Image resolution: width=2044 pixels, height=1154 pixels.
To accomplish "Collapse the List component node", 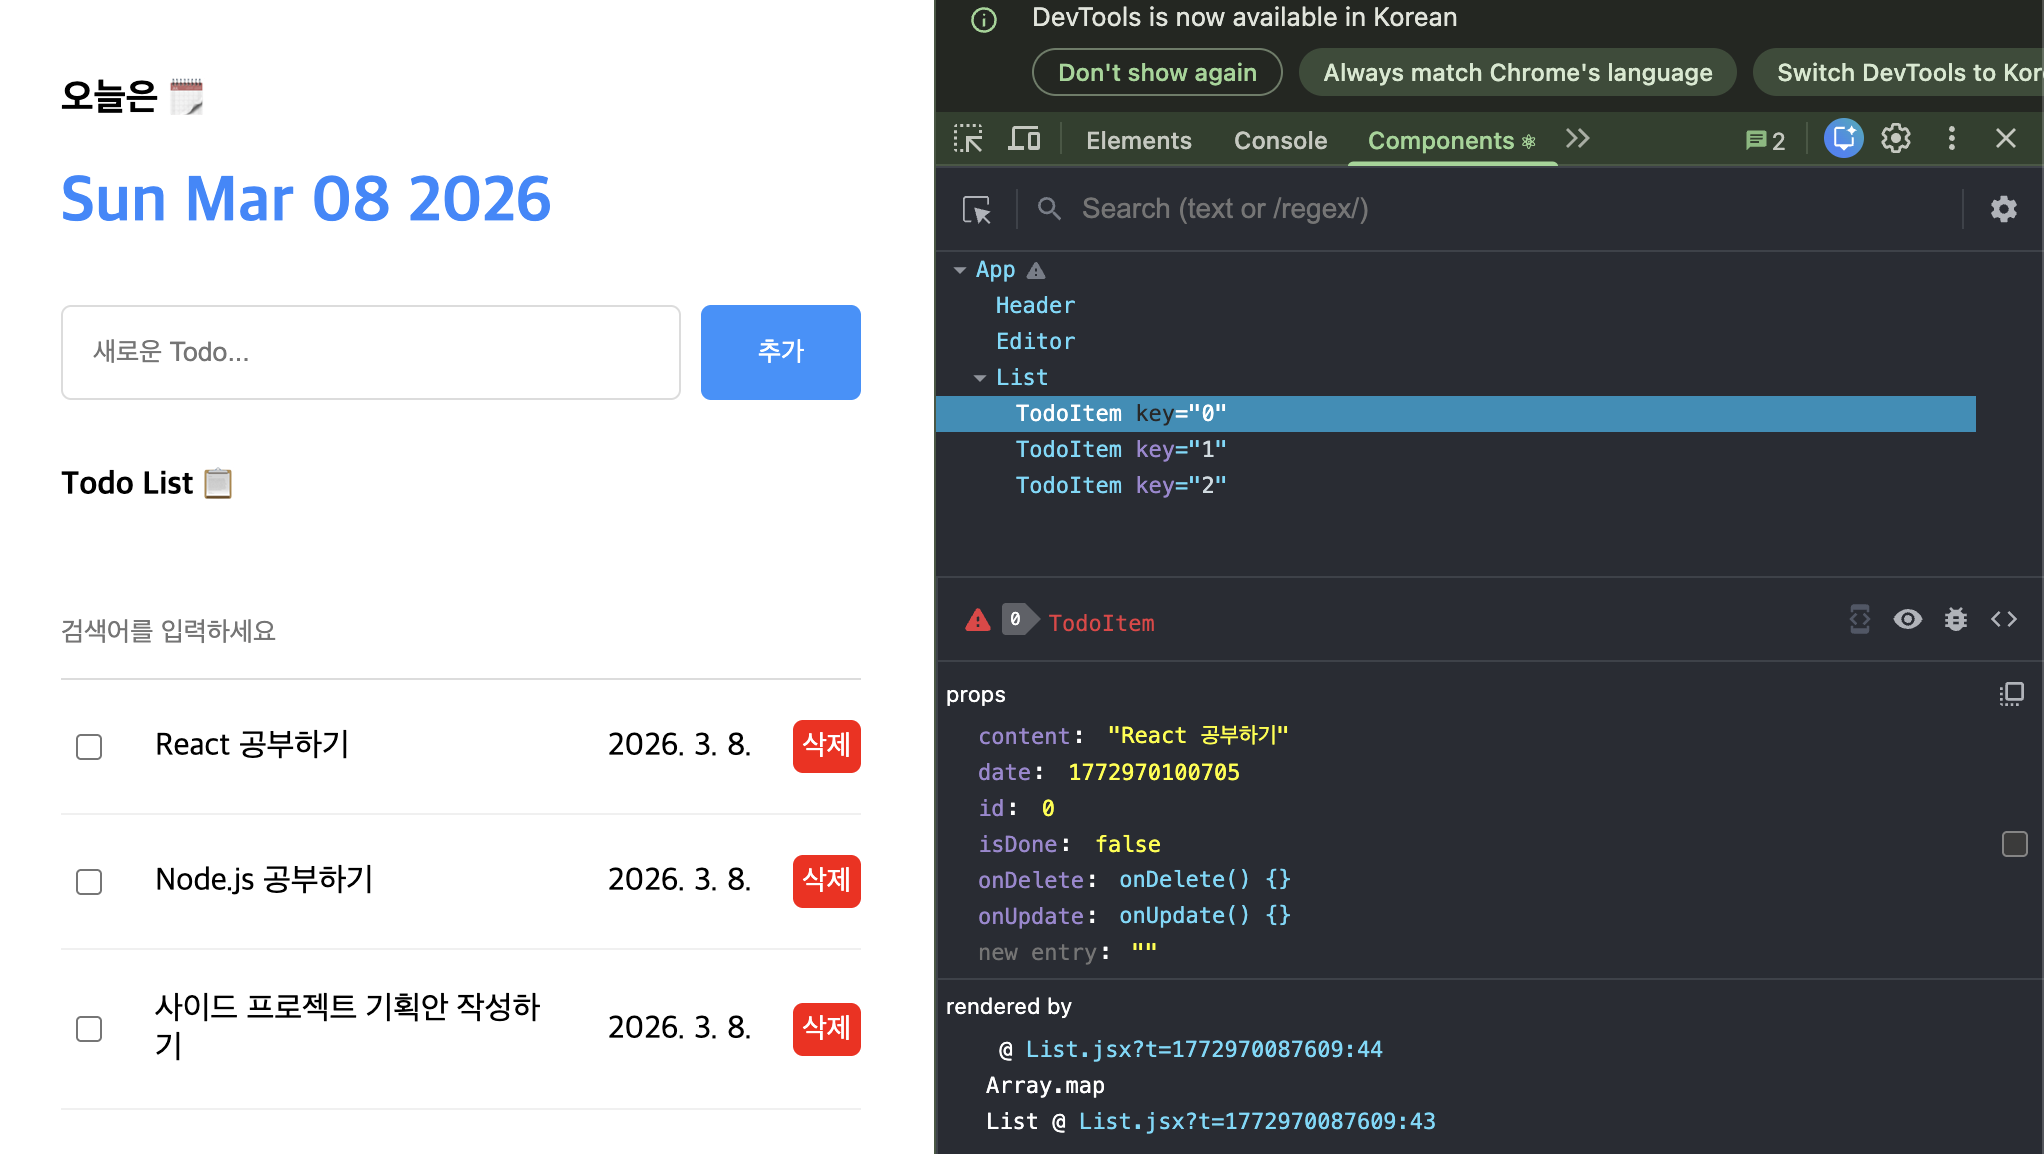I will point(980,378).
